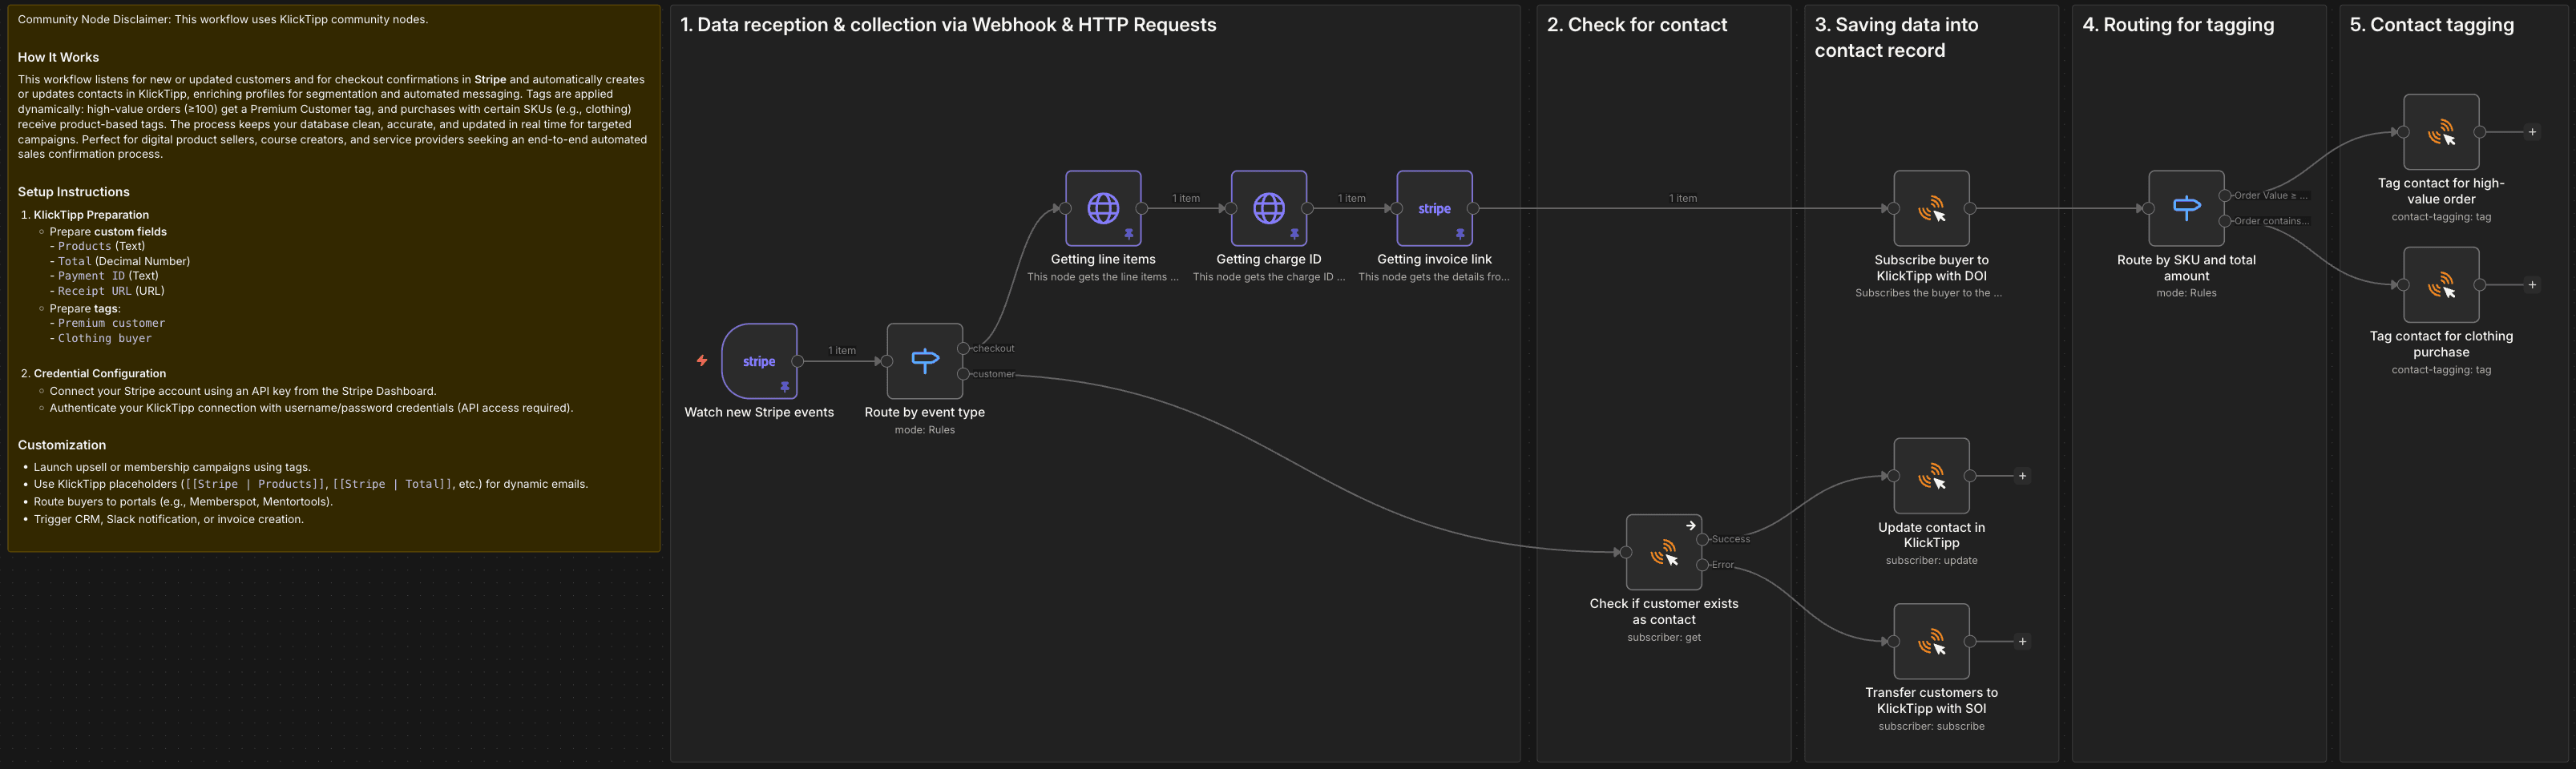Toggle pinned data on Getting charge ID node
Viewport: 2576px width, 769px height.
point(1295,235)
